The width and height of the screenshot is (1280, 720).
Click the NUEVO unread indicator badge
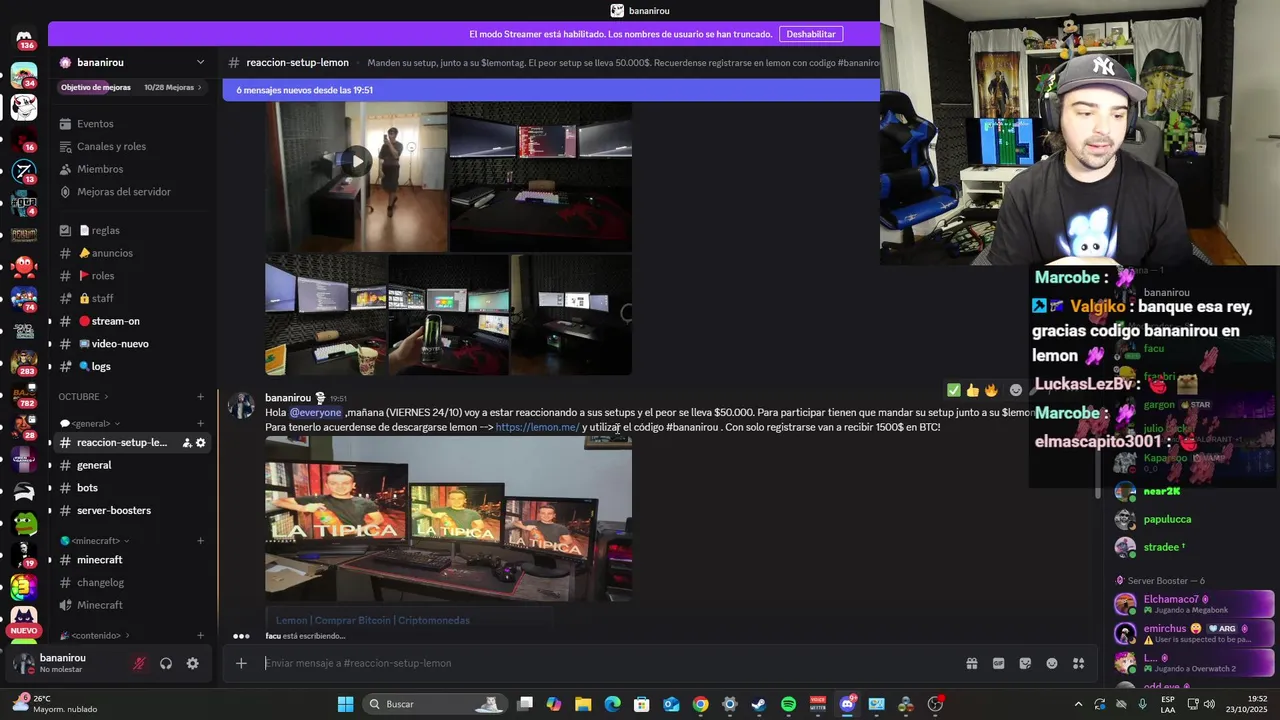pyautogui.click(x=24, y=630)
